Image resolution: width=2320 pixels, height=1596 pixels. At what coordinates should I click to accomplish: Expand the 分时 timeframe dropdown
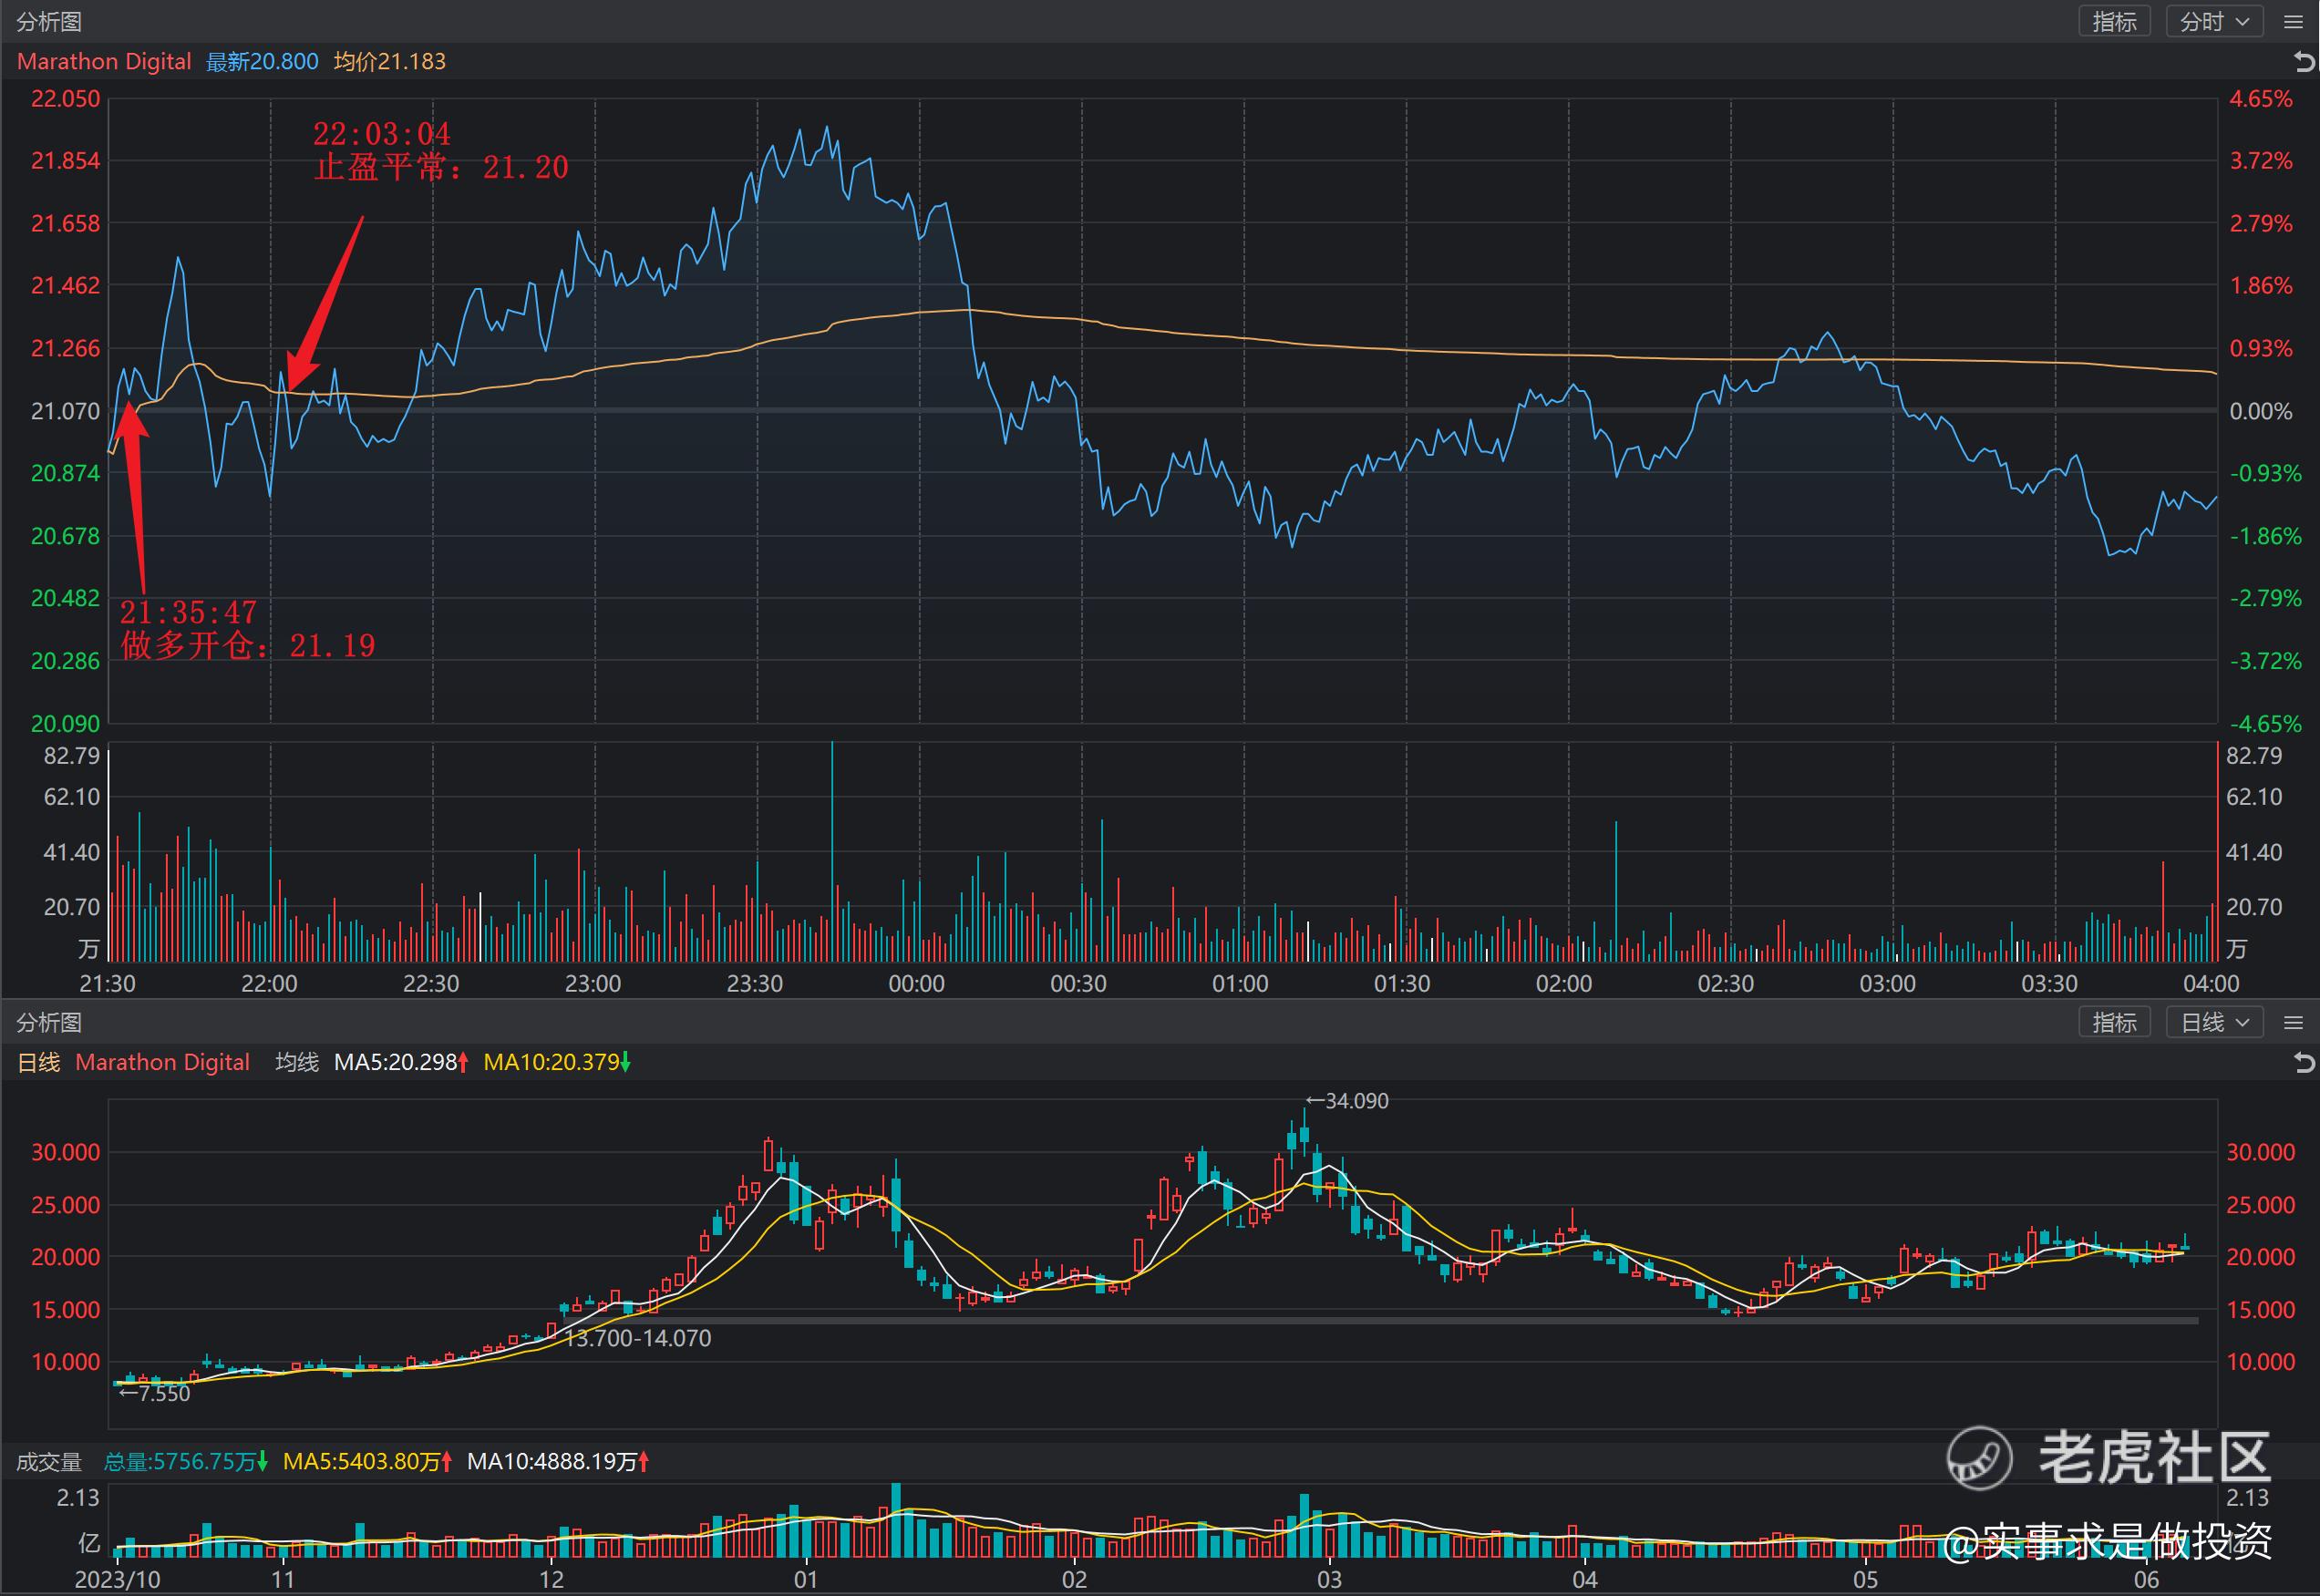[2214, 22]
